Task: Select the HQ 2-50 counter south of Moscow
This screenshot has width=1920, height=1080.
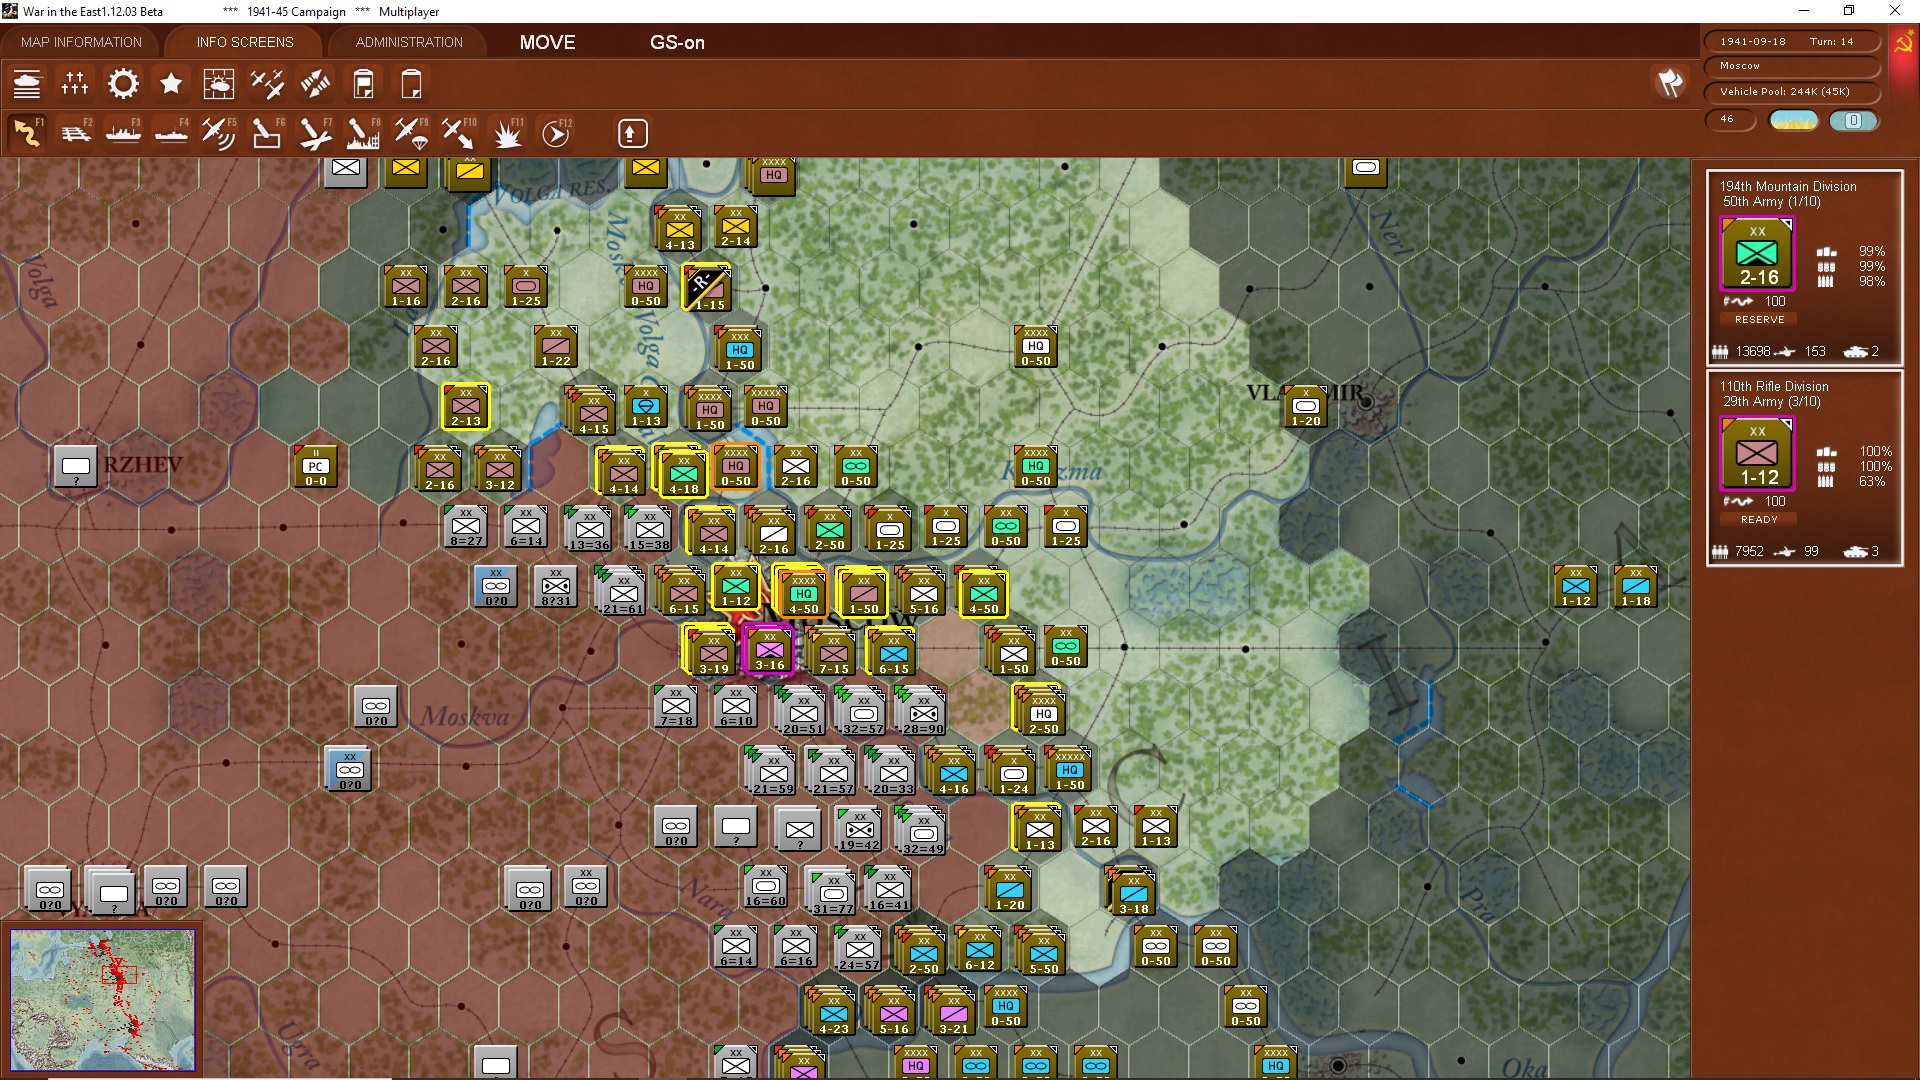Action: click(x=1041, y=712)
